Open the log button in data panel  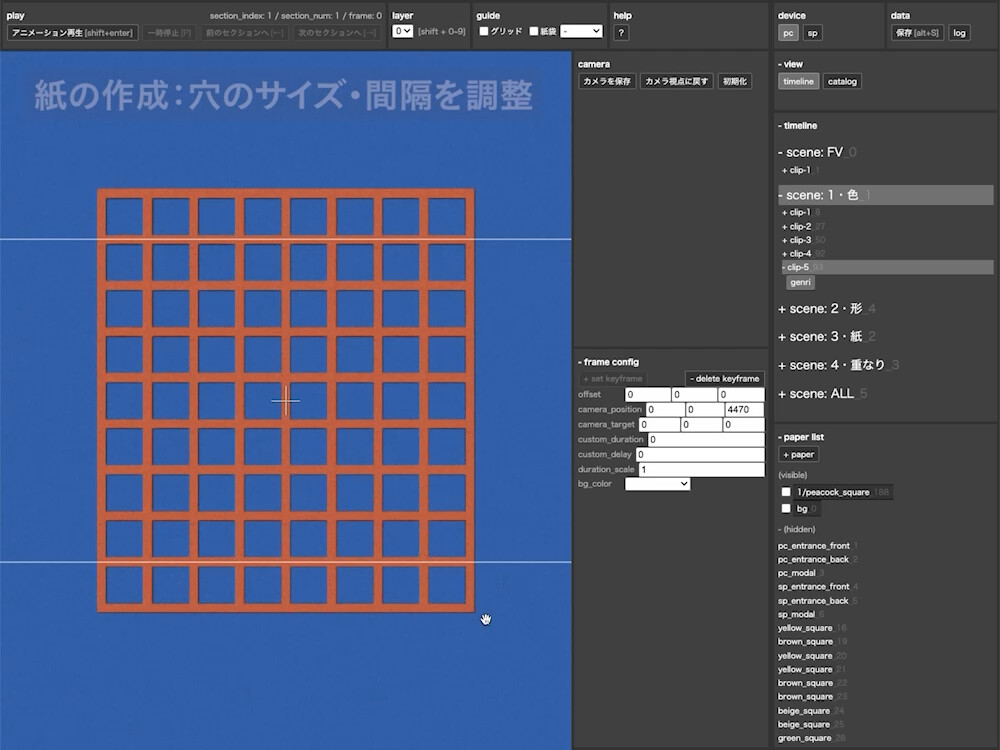(x=959, y=33)
